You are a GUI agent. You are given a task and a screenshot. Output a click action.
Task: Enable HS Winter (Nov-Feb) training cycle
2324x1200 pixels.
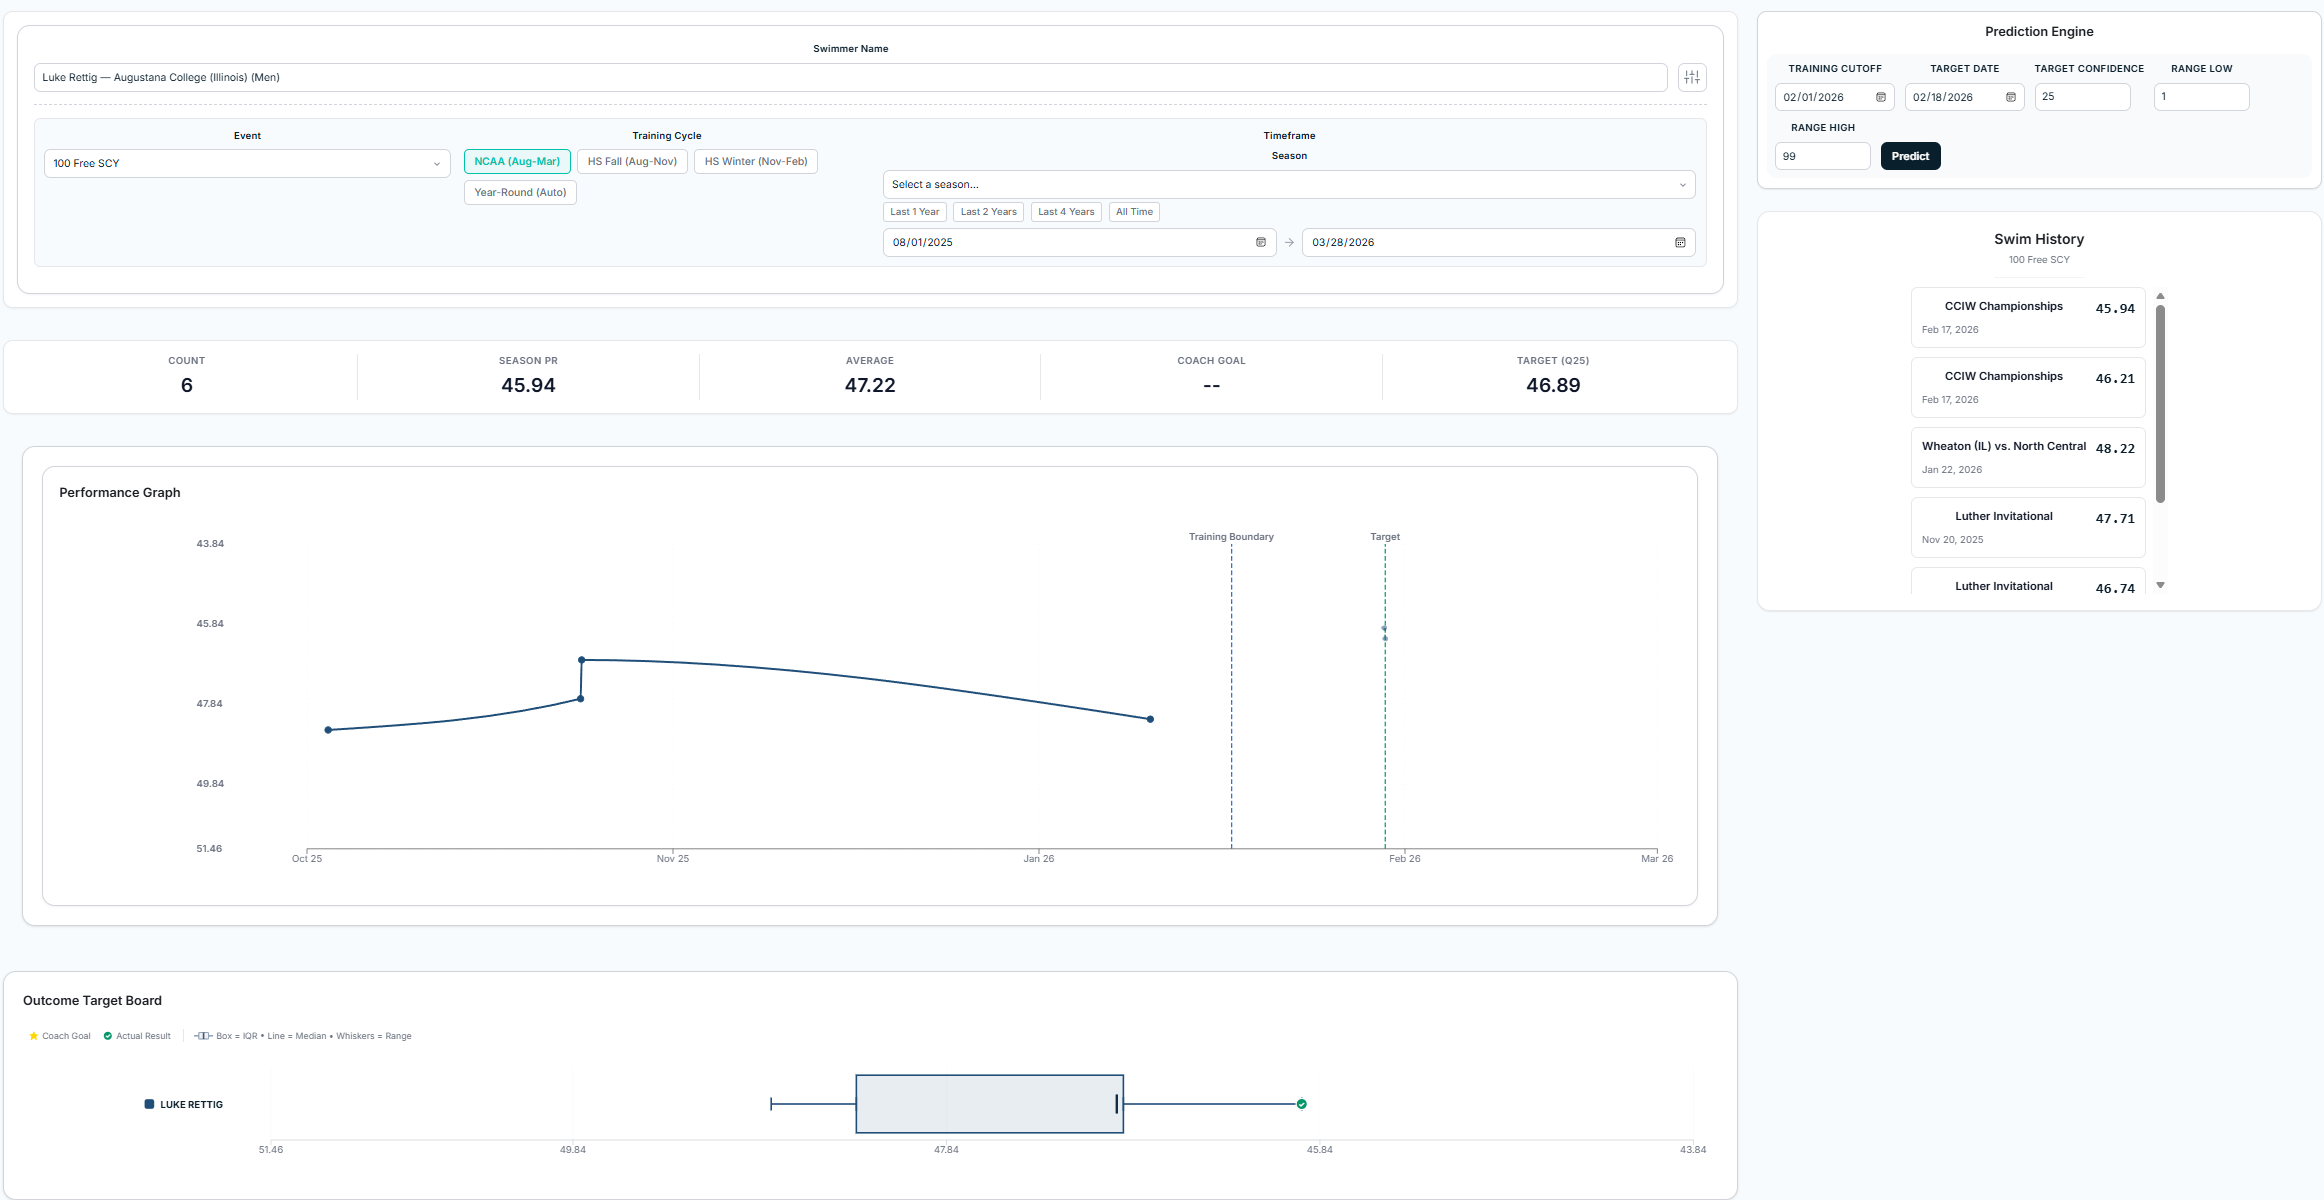point(755,161)
